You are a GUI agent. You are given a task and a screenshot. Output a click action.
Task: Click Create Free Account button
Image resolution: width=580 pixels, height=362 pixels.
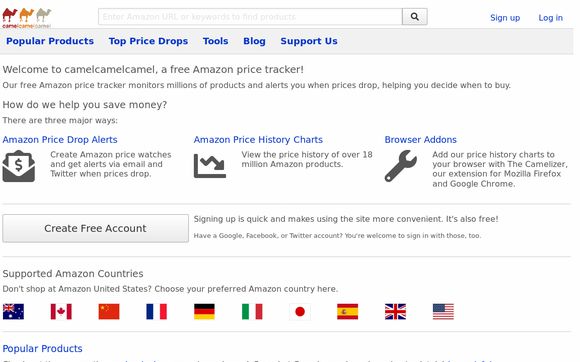coord(95,229)
